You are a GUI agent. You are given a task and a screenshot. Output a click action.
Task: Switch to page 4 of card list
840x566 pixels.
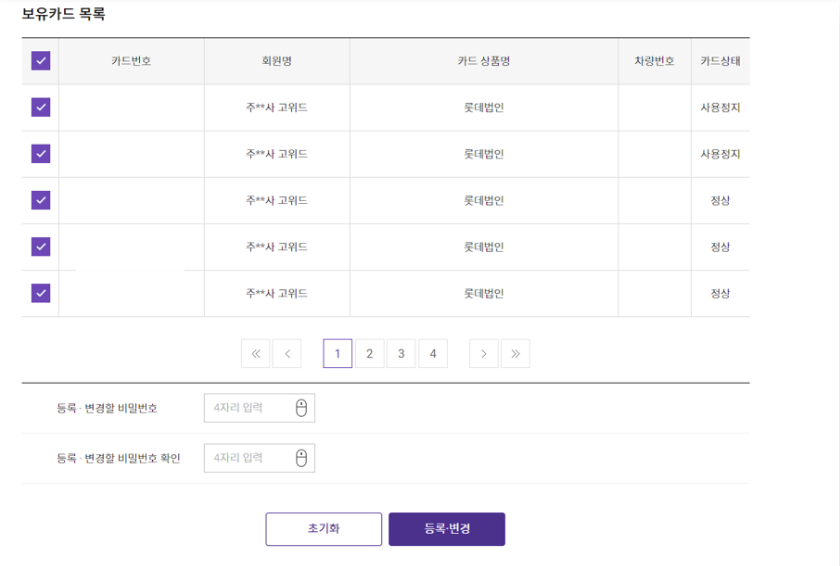click(433, 353)
